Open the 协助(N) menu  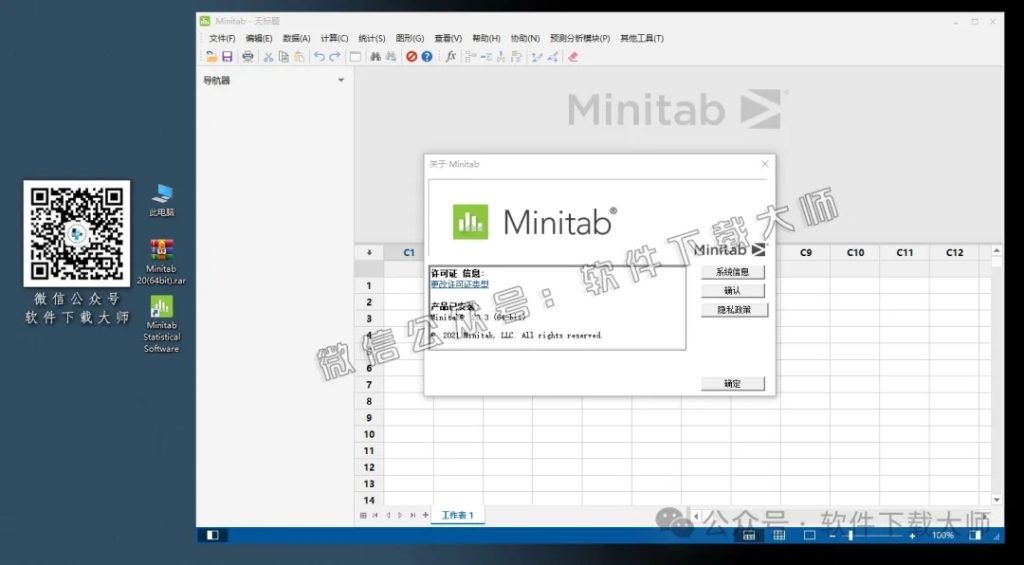[525, 39]
